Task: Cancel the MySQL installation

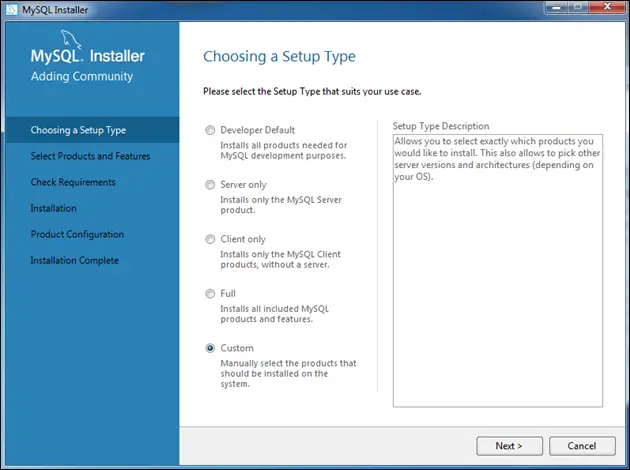Action: coord(582,446)
